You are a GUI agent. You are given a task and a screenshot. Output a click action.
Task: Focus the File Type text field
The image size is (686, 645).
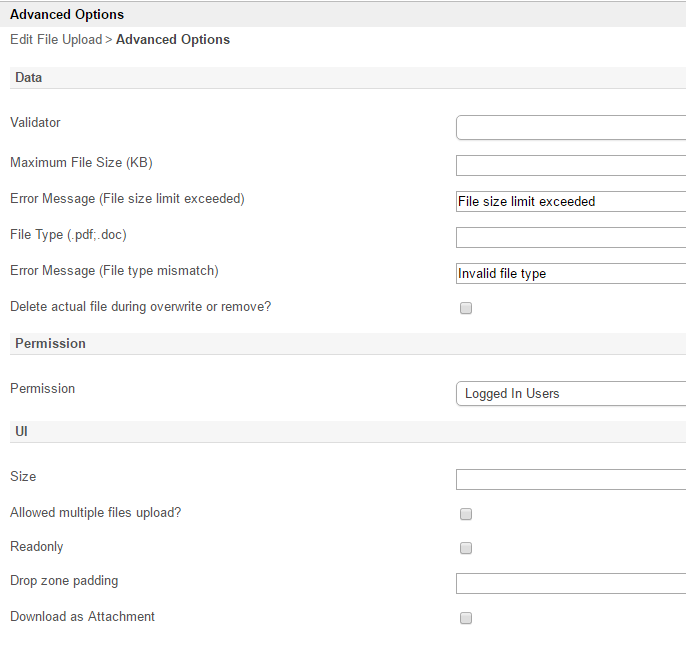(570, 238)
